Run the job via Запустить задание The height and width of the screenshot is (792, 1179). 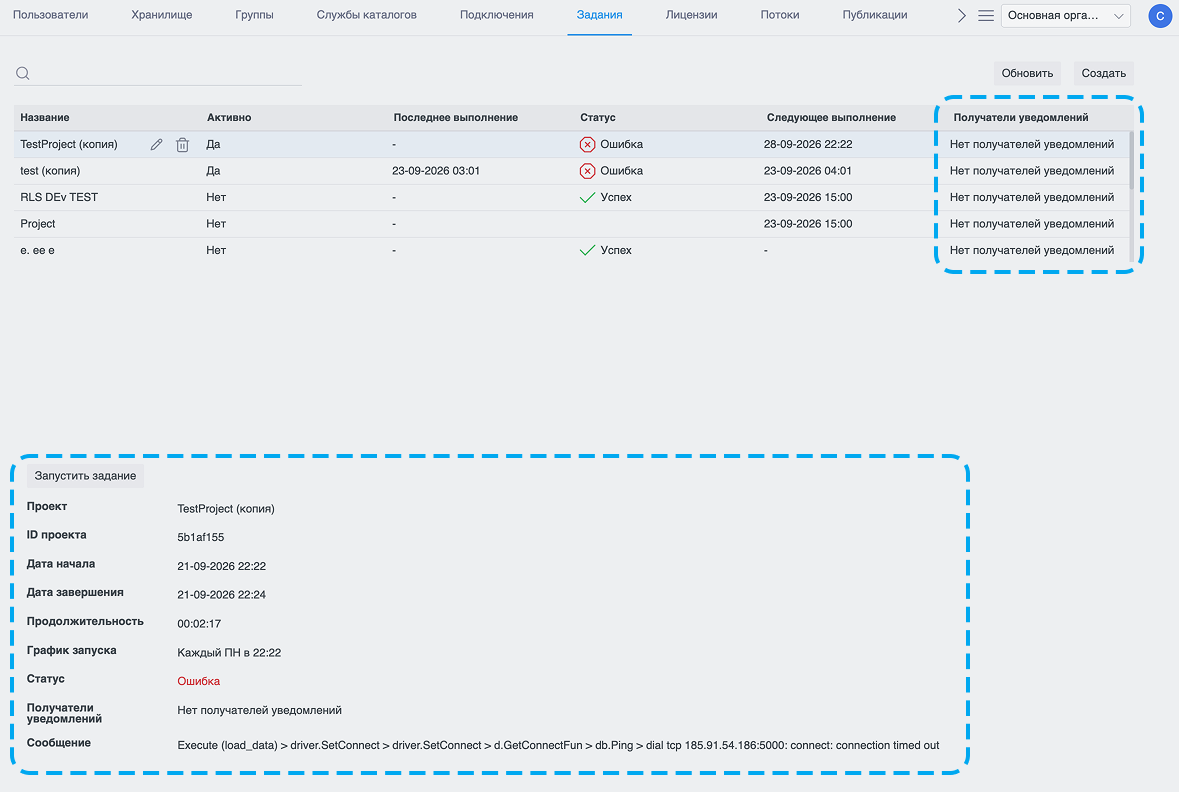pyautogui.click(x=85, y=475)
